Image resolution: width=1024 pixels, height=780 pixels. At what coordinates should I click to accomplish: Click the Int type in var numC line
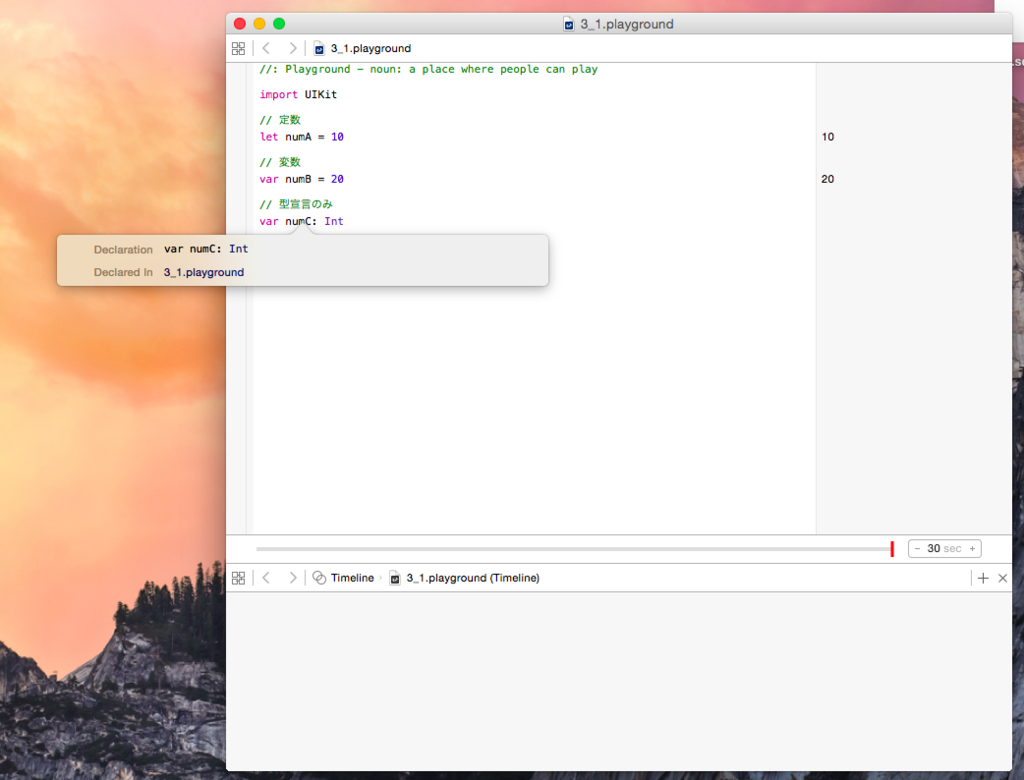[x=334, y=221]
